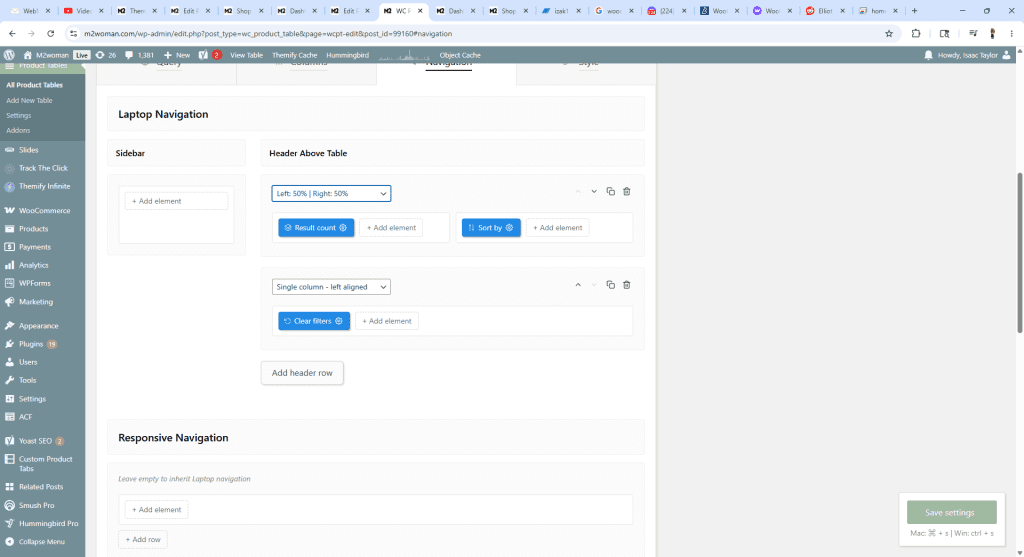Click the browser address bar URL
The height and width of the screenshot is (557, 1024).
click(x=268, y=33)
